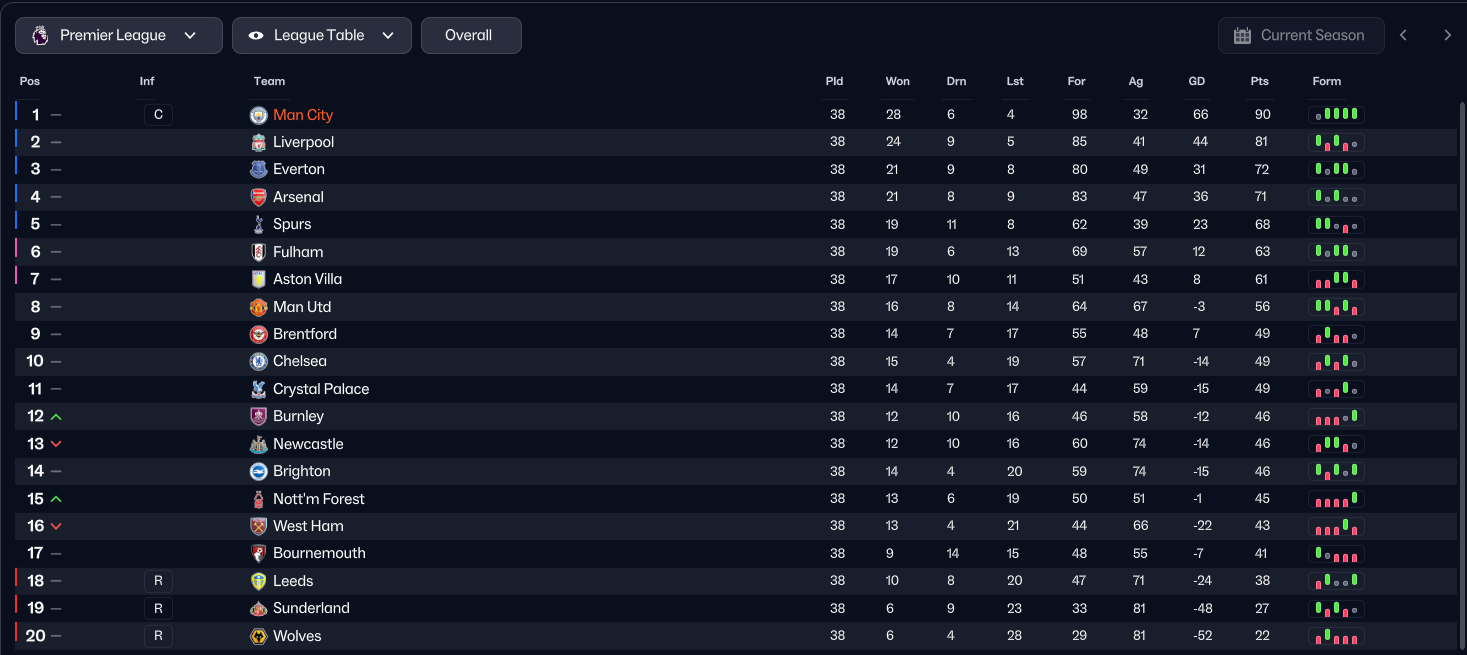The height and width of the screenshot is (655, 1467).
Task: Click Man City's form indicator bars
Action: point(1336,115)
